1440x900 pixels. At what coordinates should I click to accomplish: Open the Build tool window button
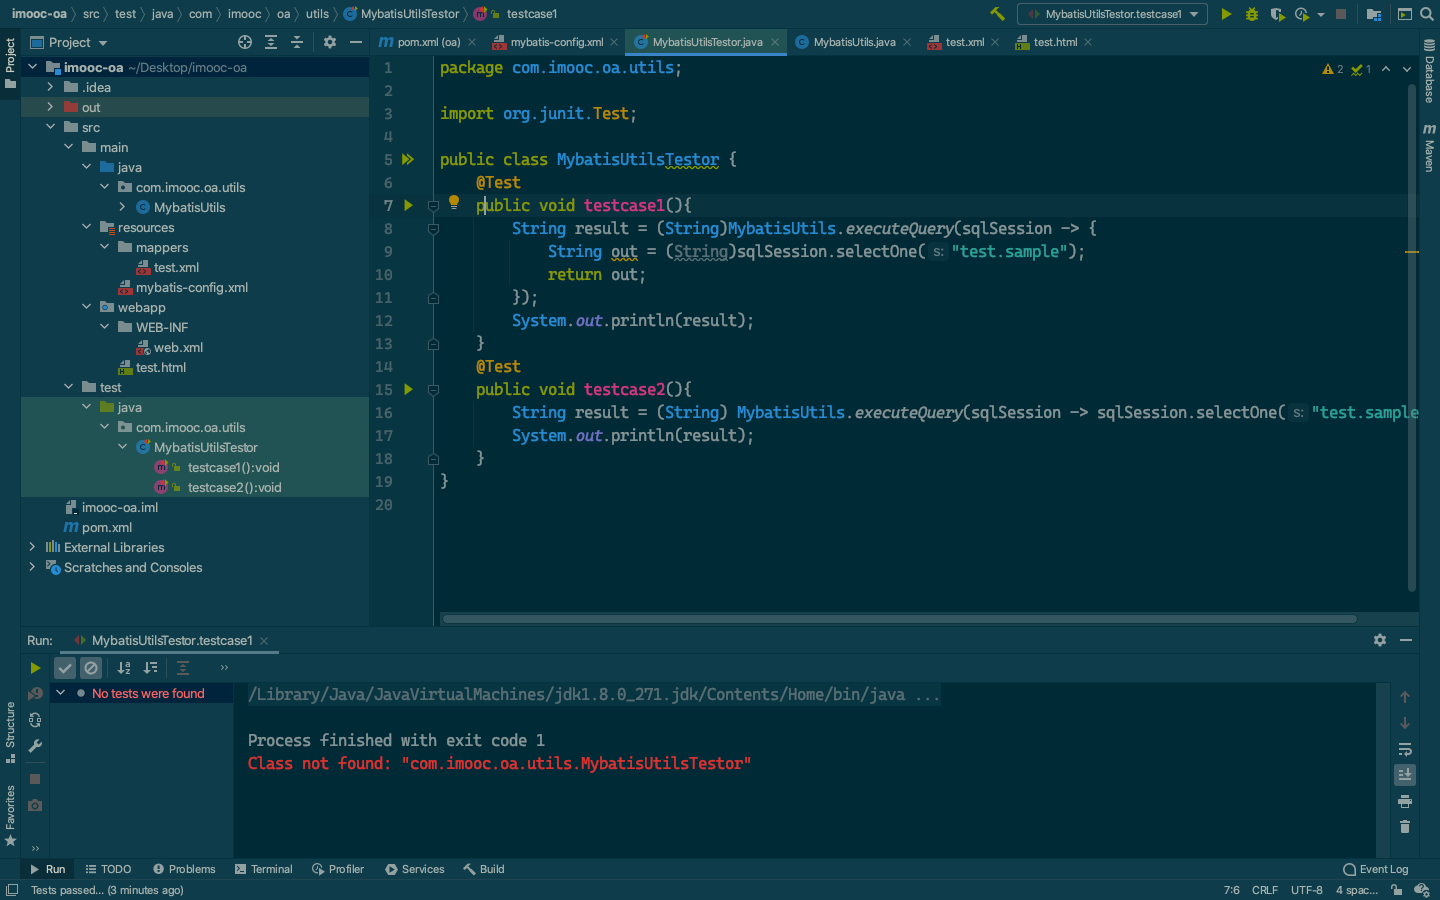(x=484, y=869)
